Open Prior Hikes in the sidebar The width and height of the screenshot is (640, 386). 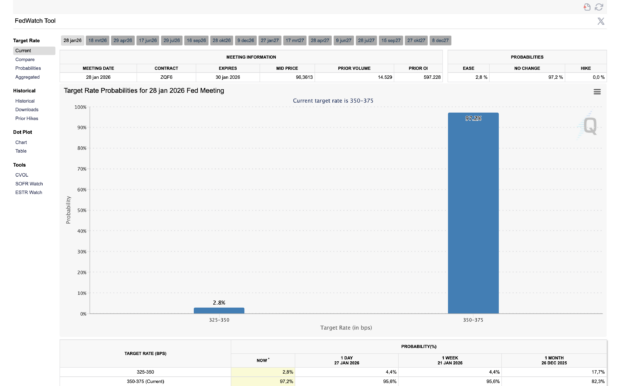tap(27, 118)
